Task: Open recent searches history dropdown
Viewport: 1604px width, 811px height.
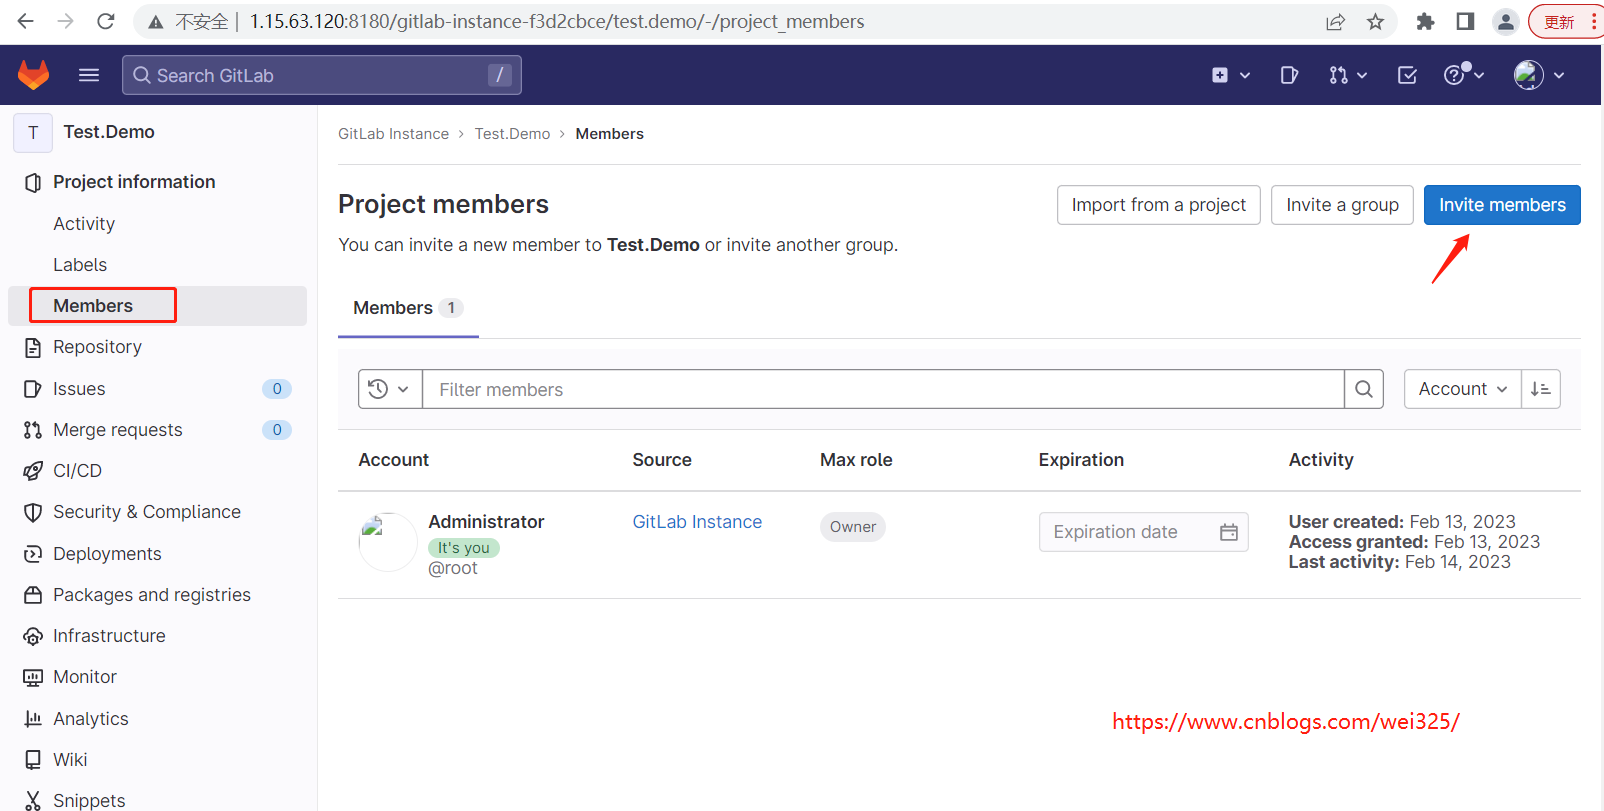Action: coord(390,389)
